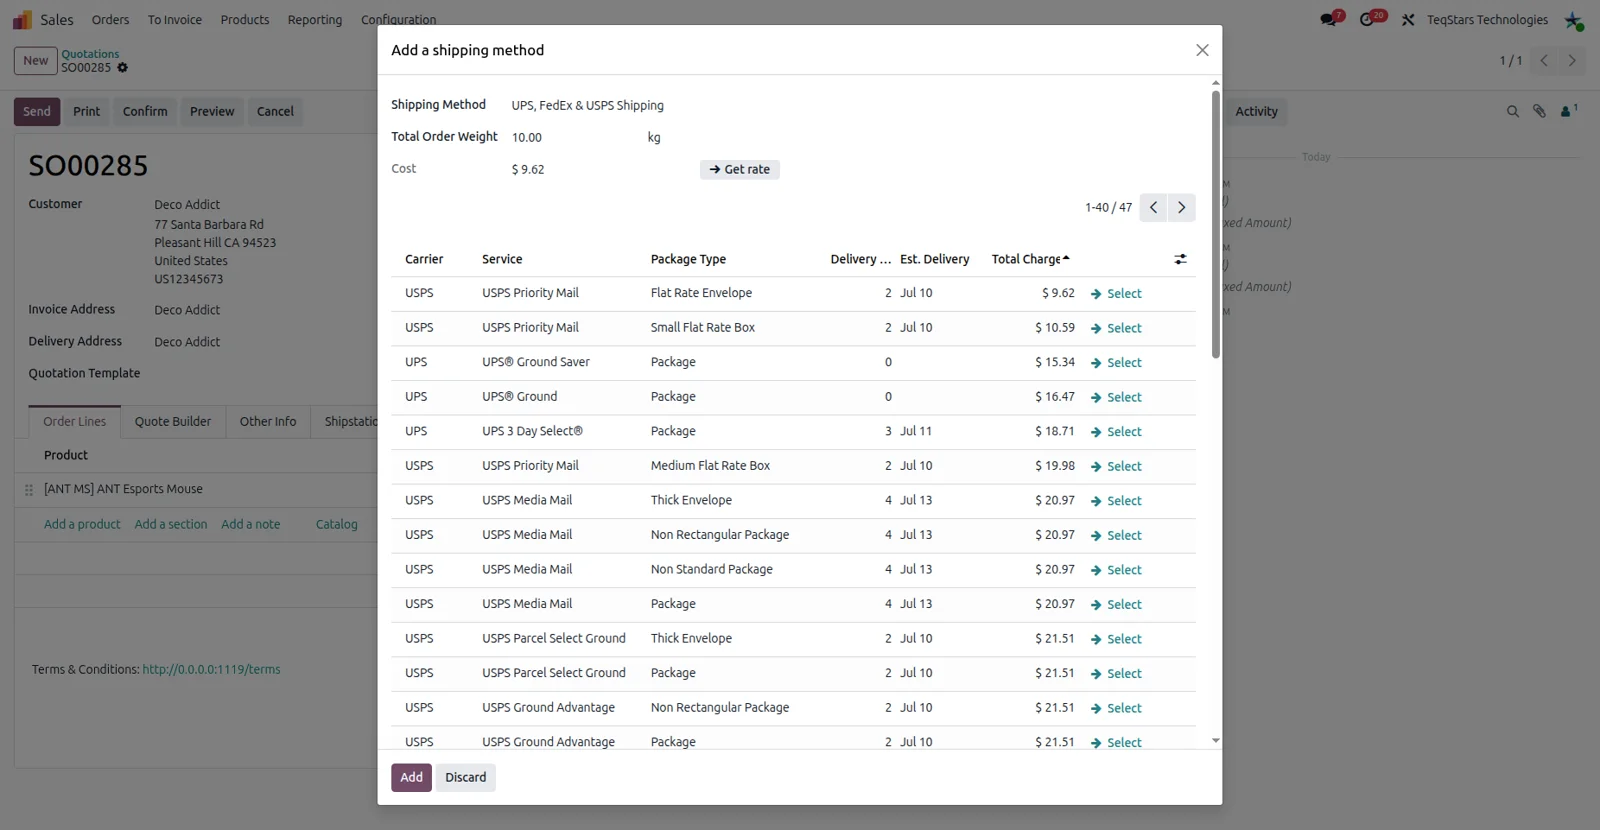This screenshot has height=830, width=1600.
Task: Select the Small Flat Rate Box rate
Action: [x=1116, y=328]
